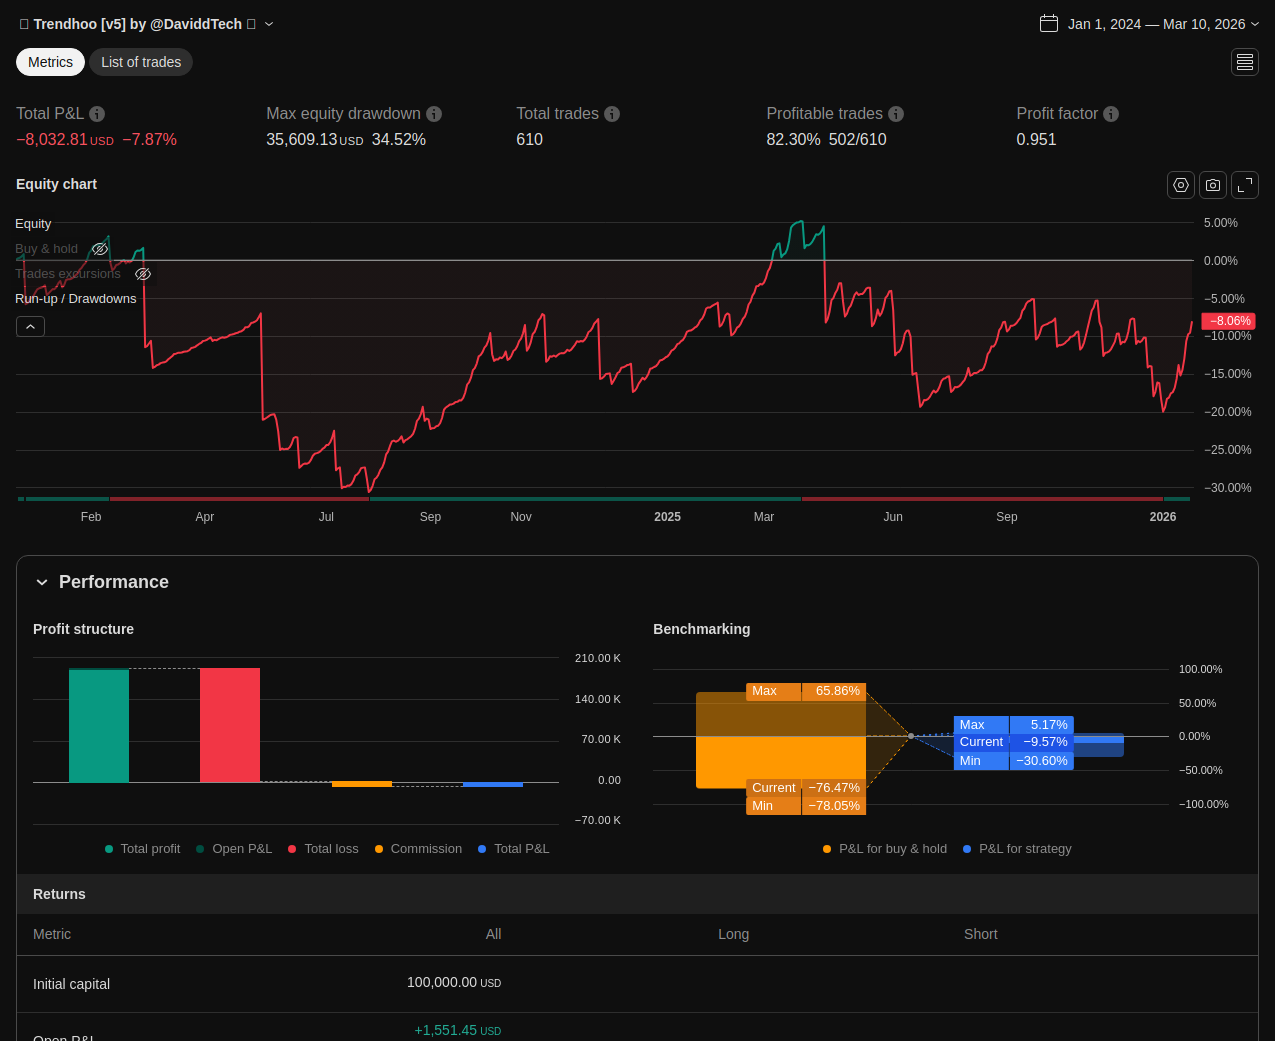
Task: Expand the equity chart to fullscreen
Action: (x=1244, y=185)
